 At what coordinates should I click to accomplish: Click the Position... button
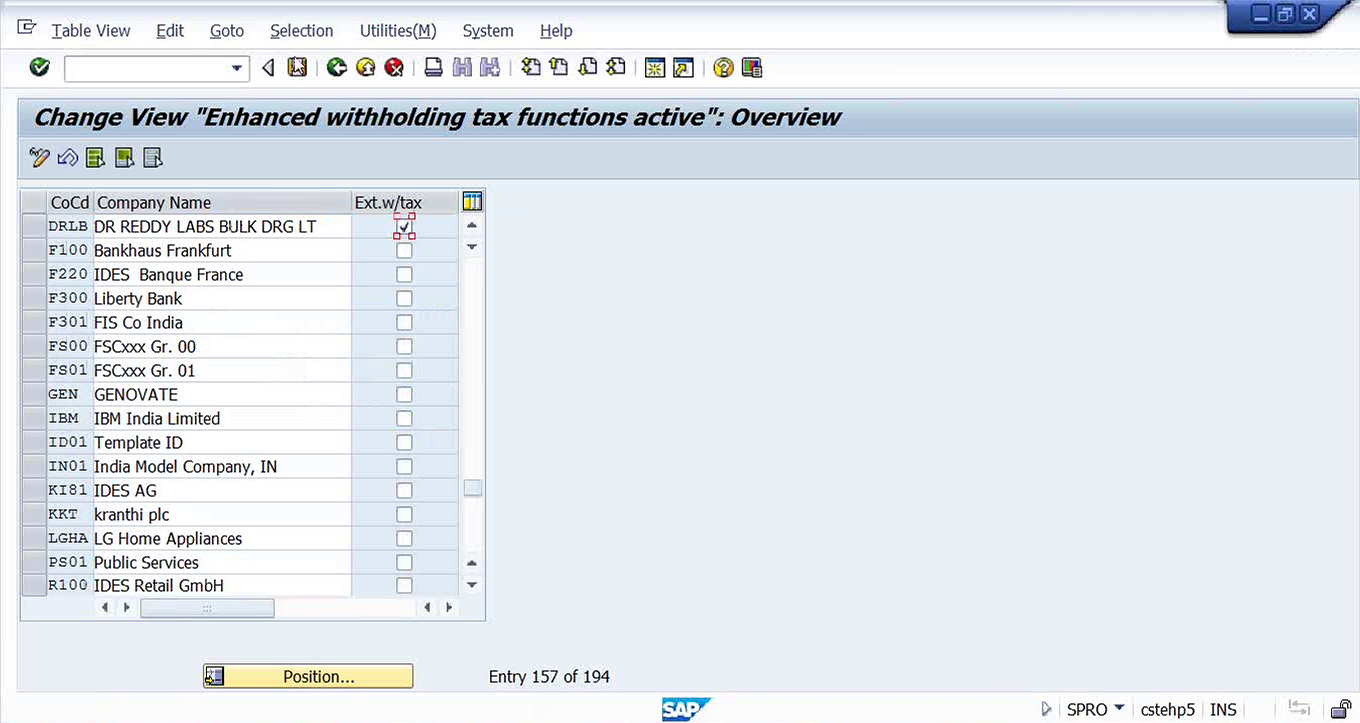pos(308,677)
